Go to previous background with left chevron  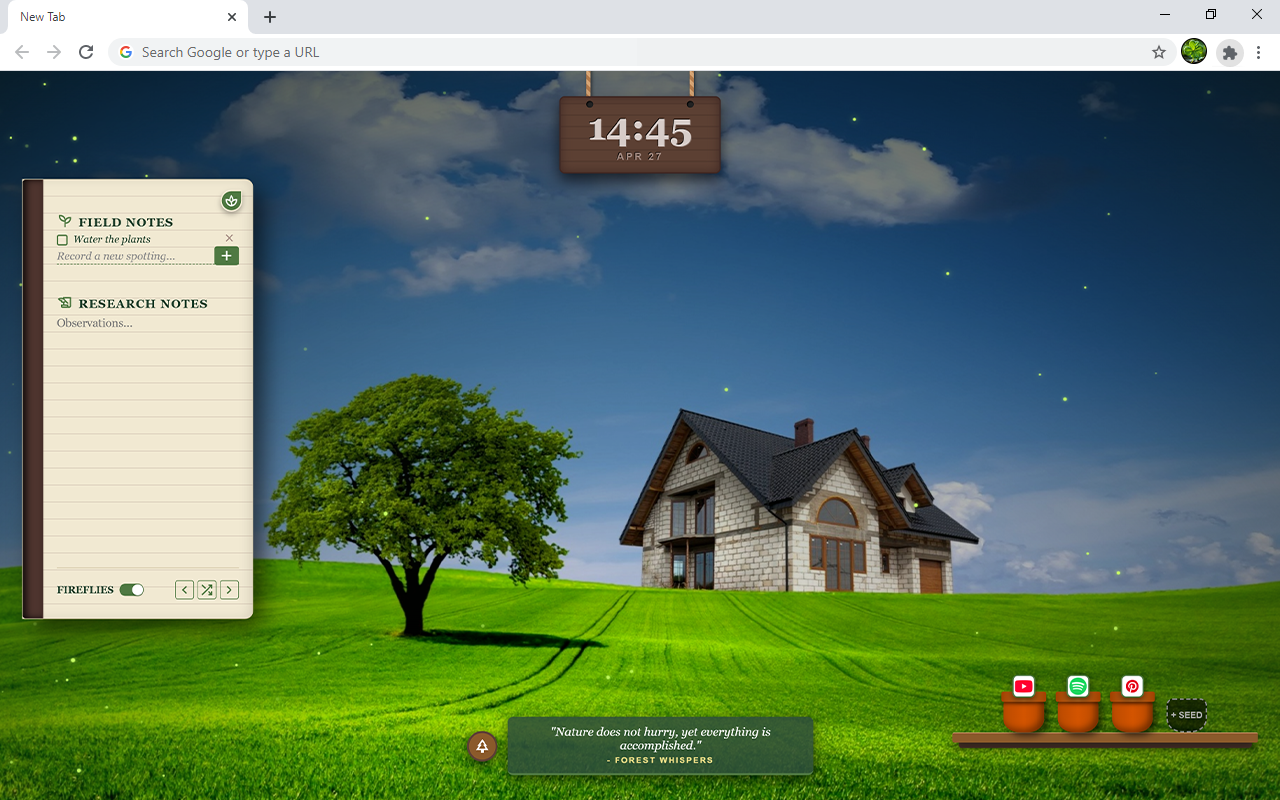(184, 590)
